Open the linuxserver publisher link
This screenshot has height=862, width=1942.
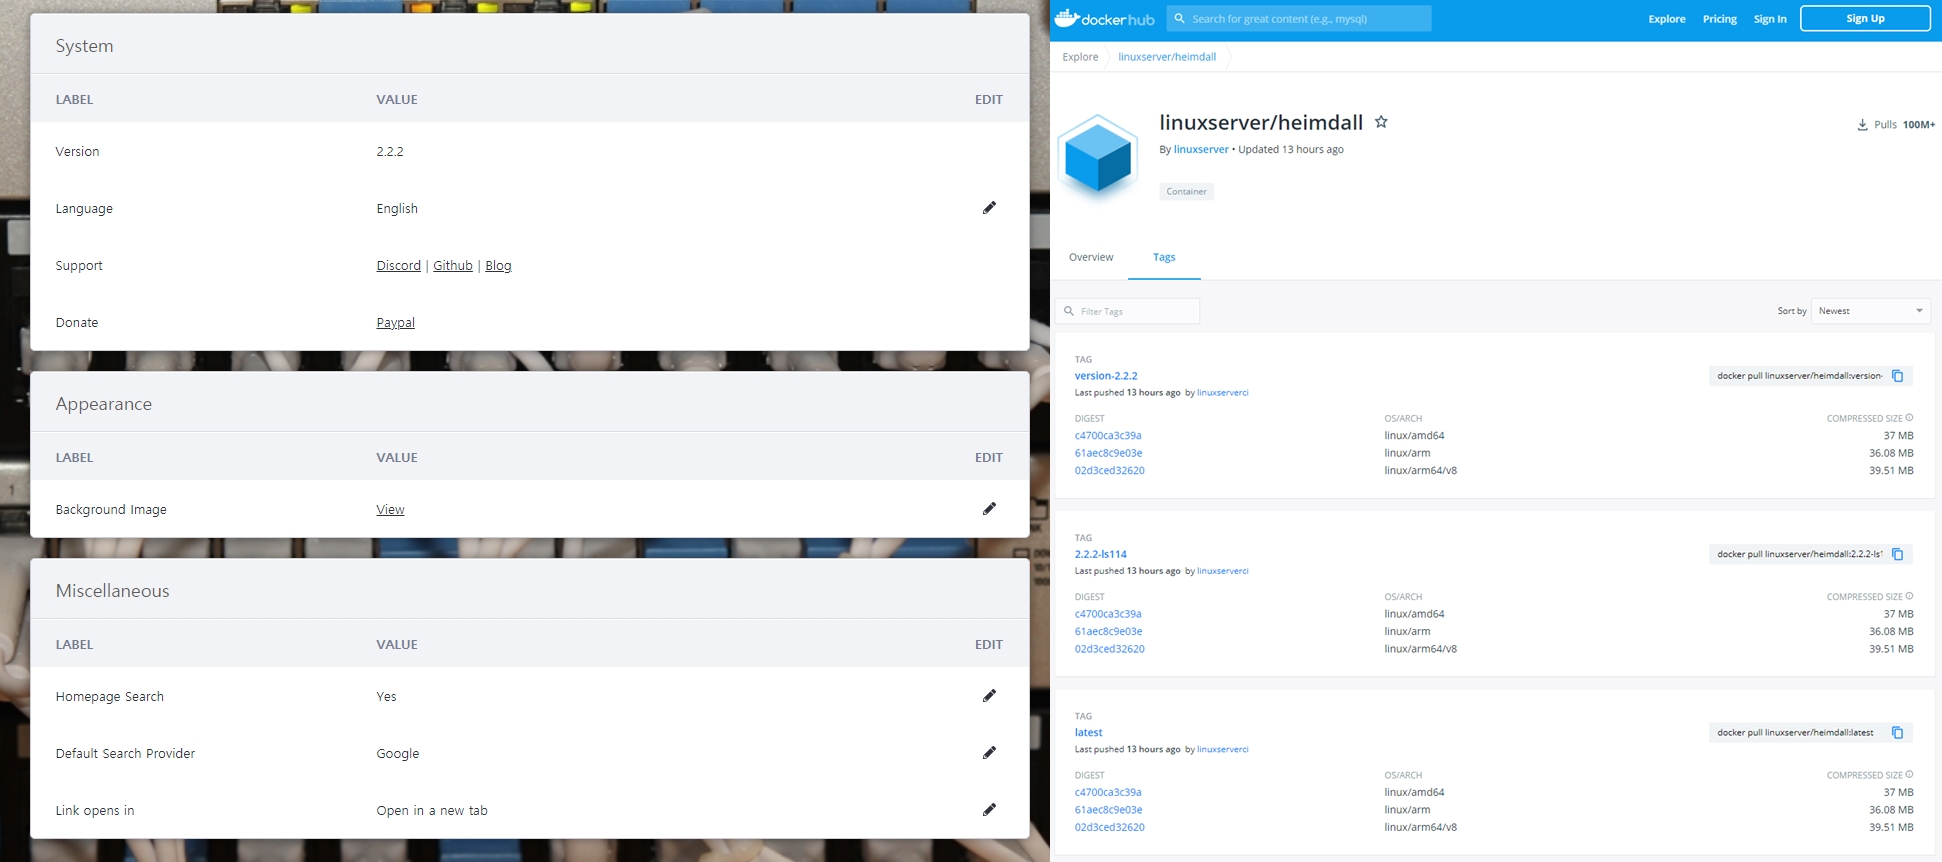click(1201, 149)
